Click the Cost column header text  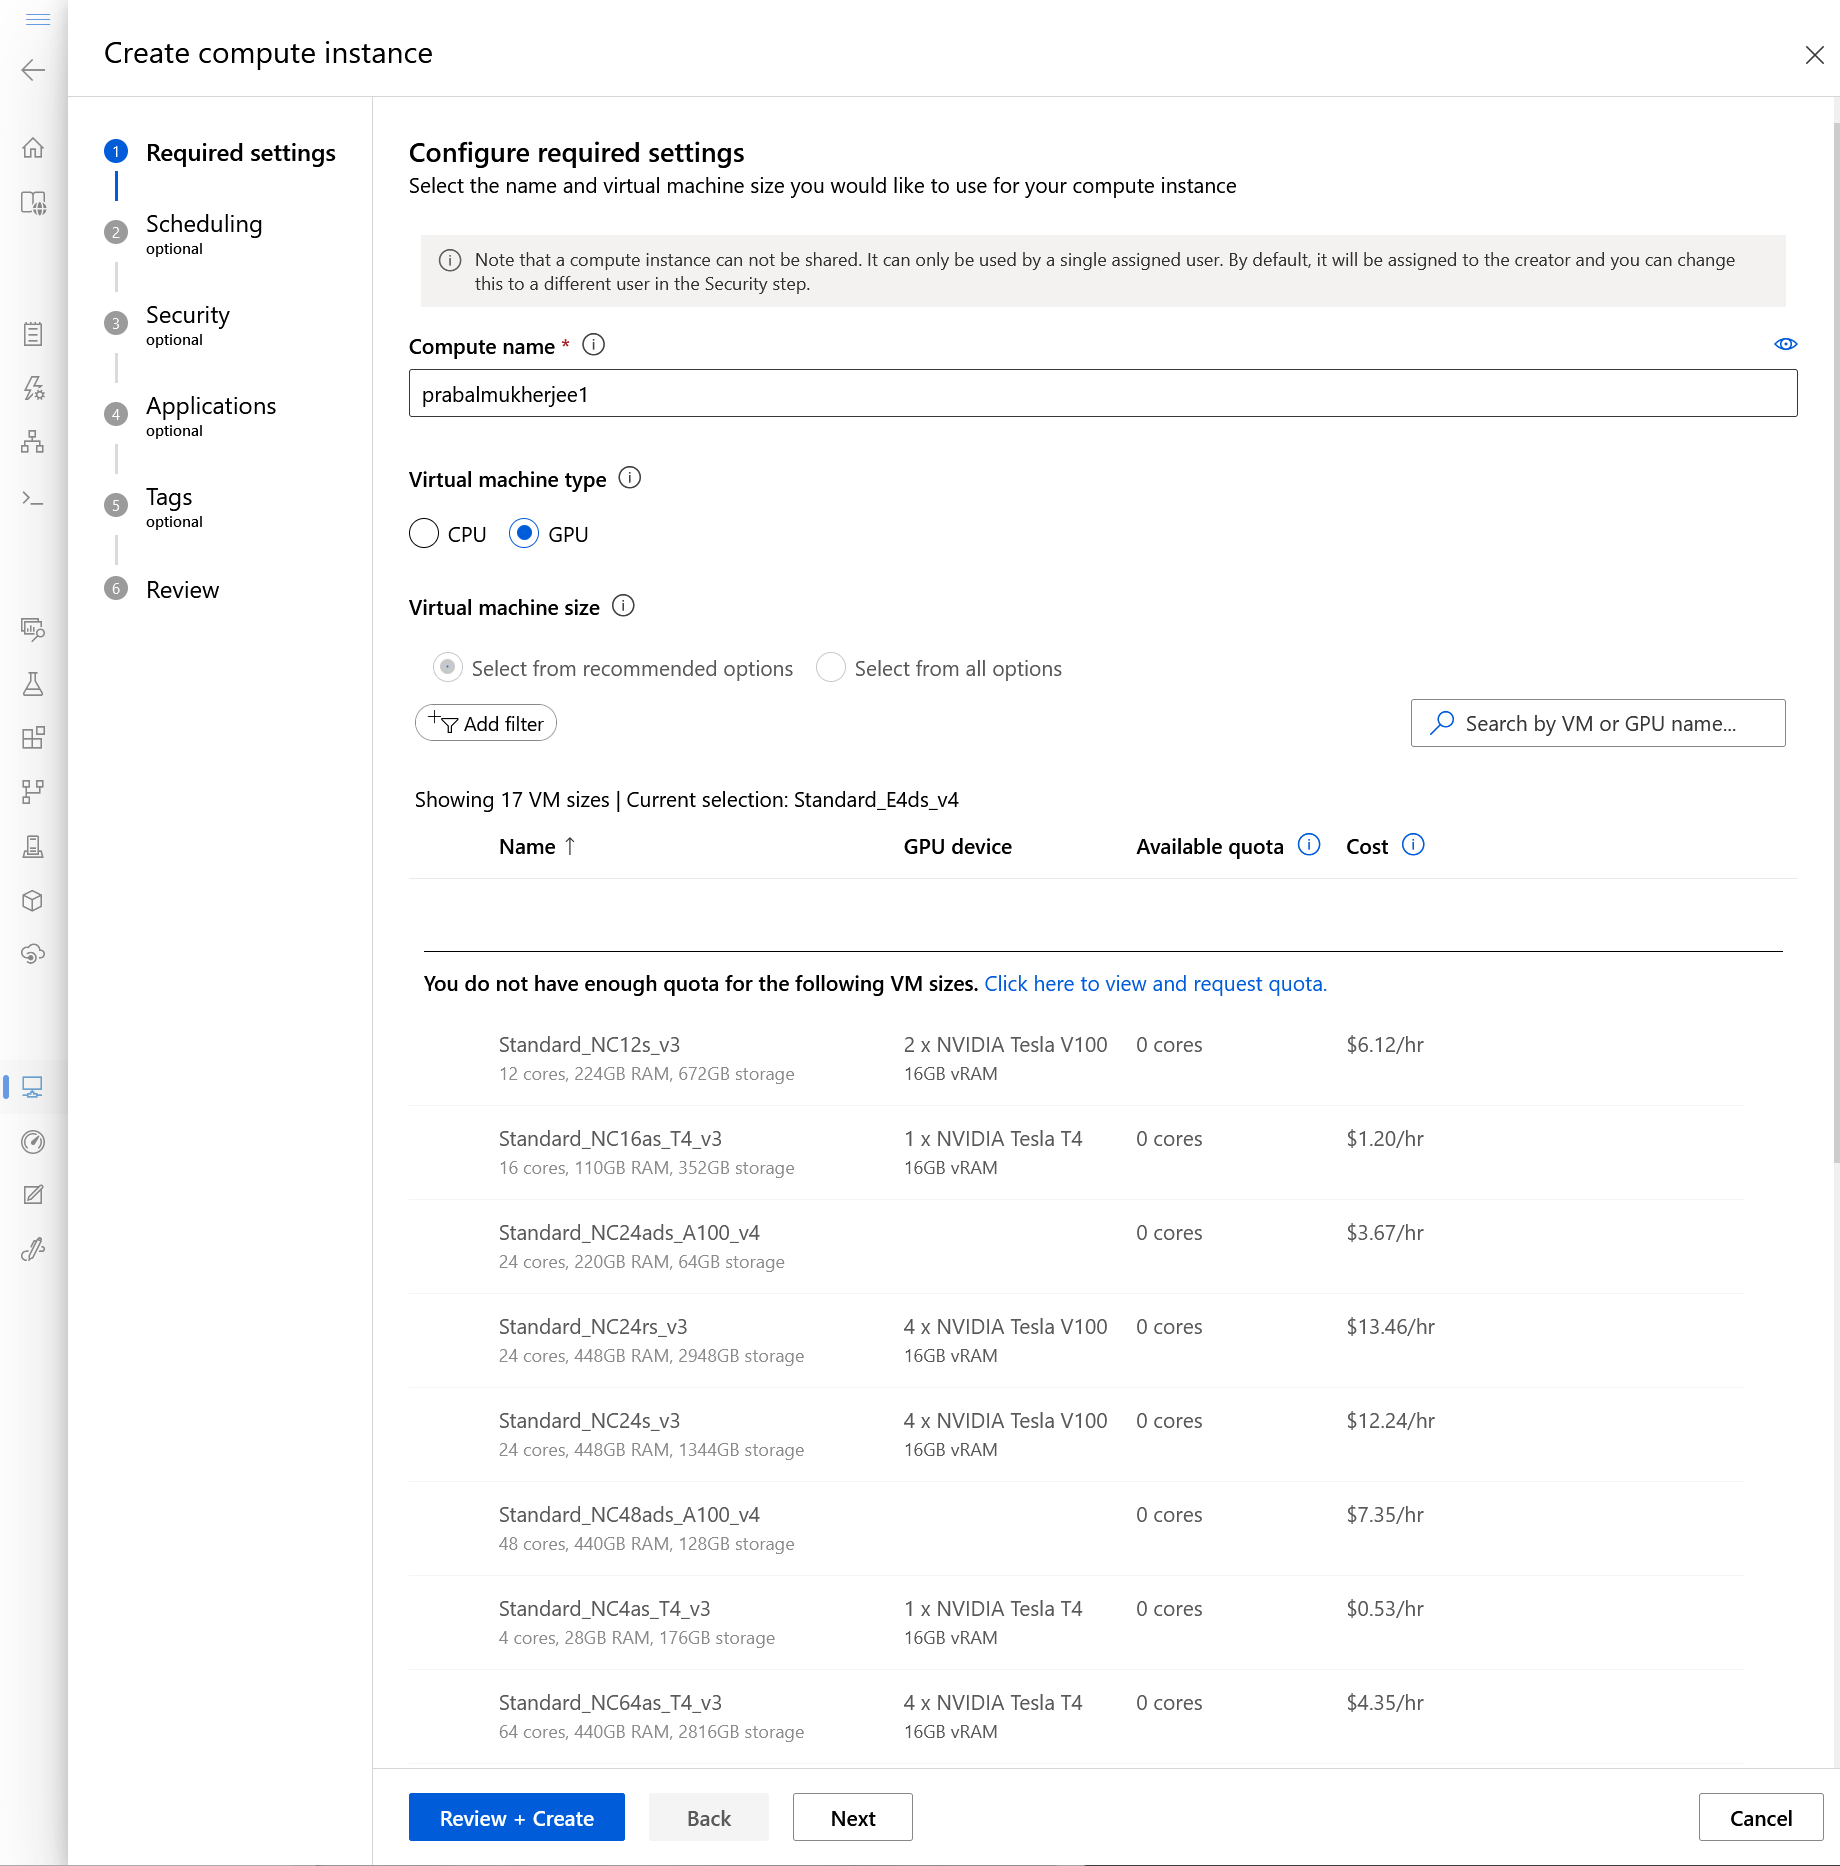(1367, 847)
